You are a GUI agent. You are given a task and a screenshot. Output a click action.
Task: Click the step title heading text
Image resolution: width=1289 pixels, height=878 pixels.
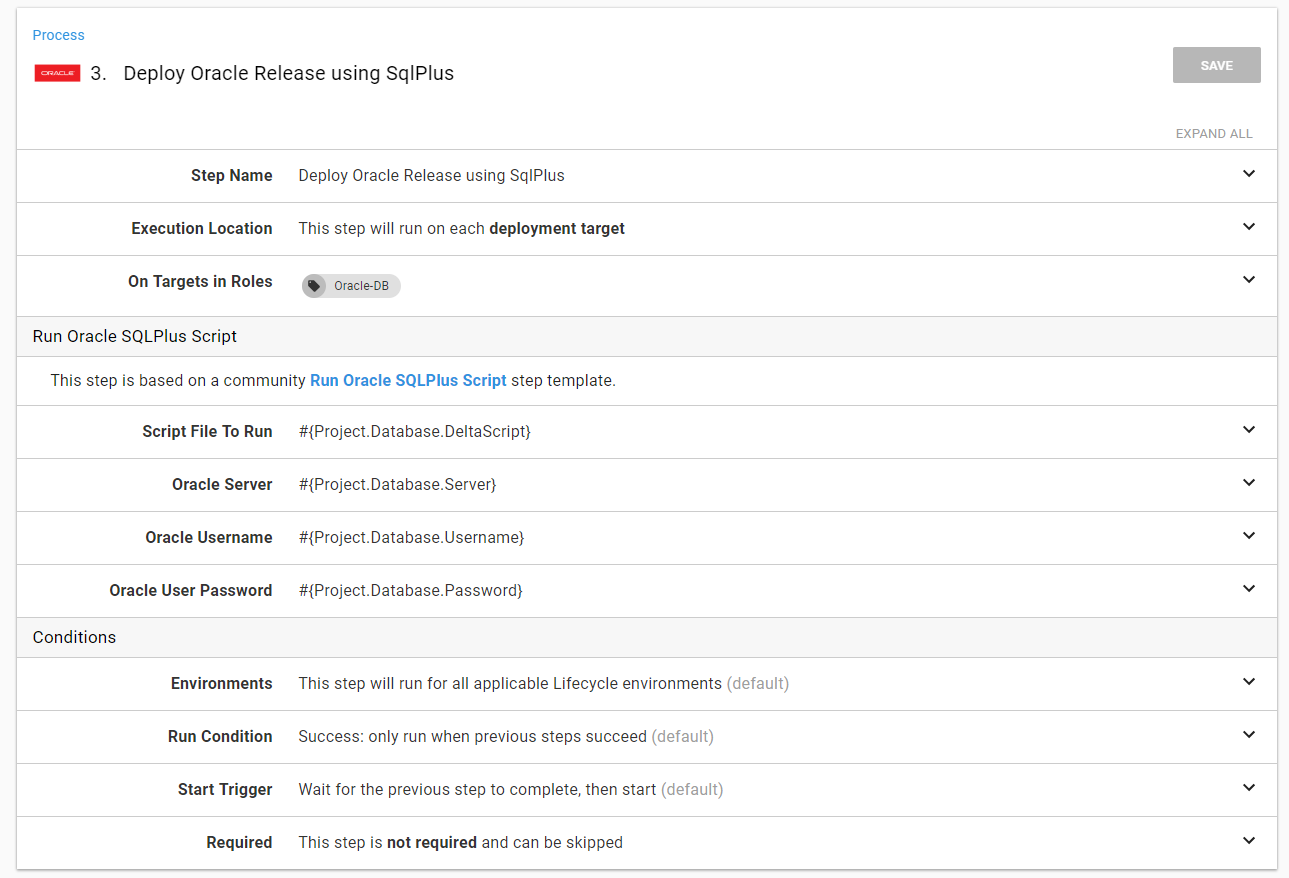click(x=288, y=73)
